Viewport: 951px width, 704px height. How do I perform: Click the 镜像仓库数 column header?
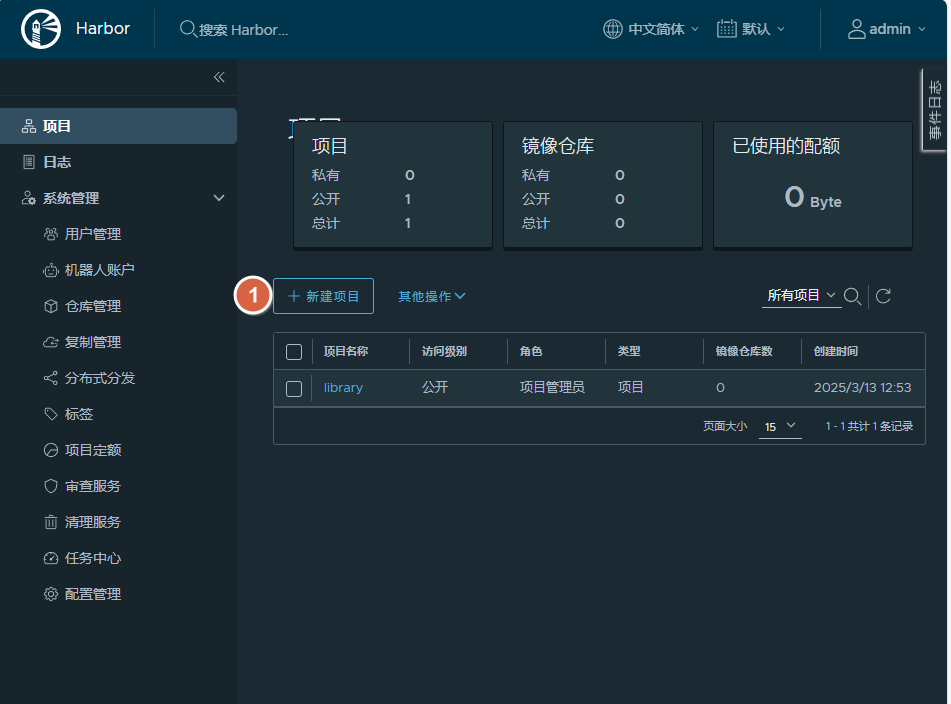tap(744, 352)
